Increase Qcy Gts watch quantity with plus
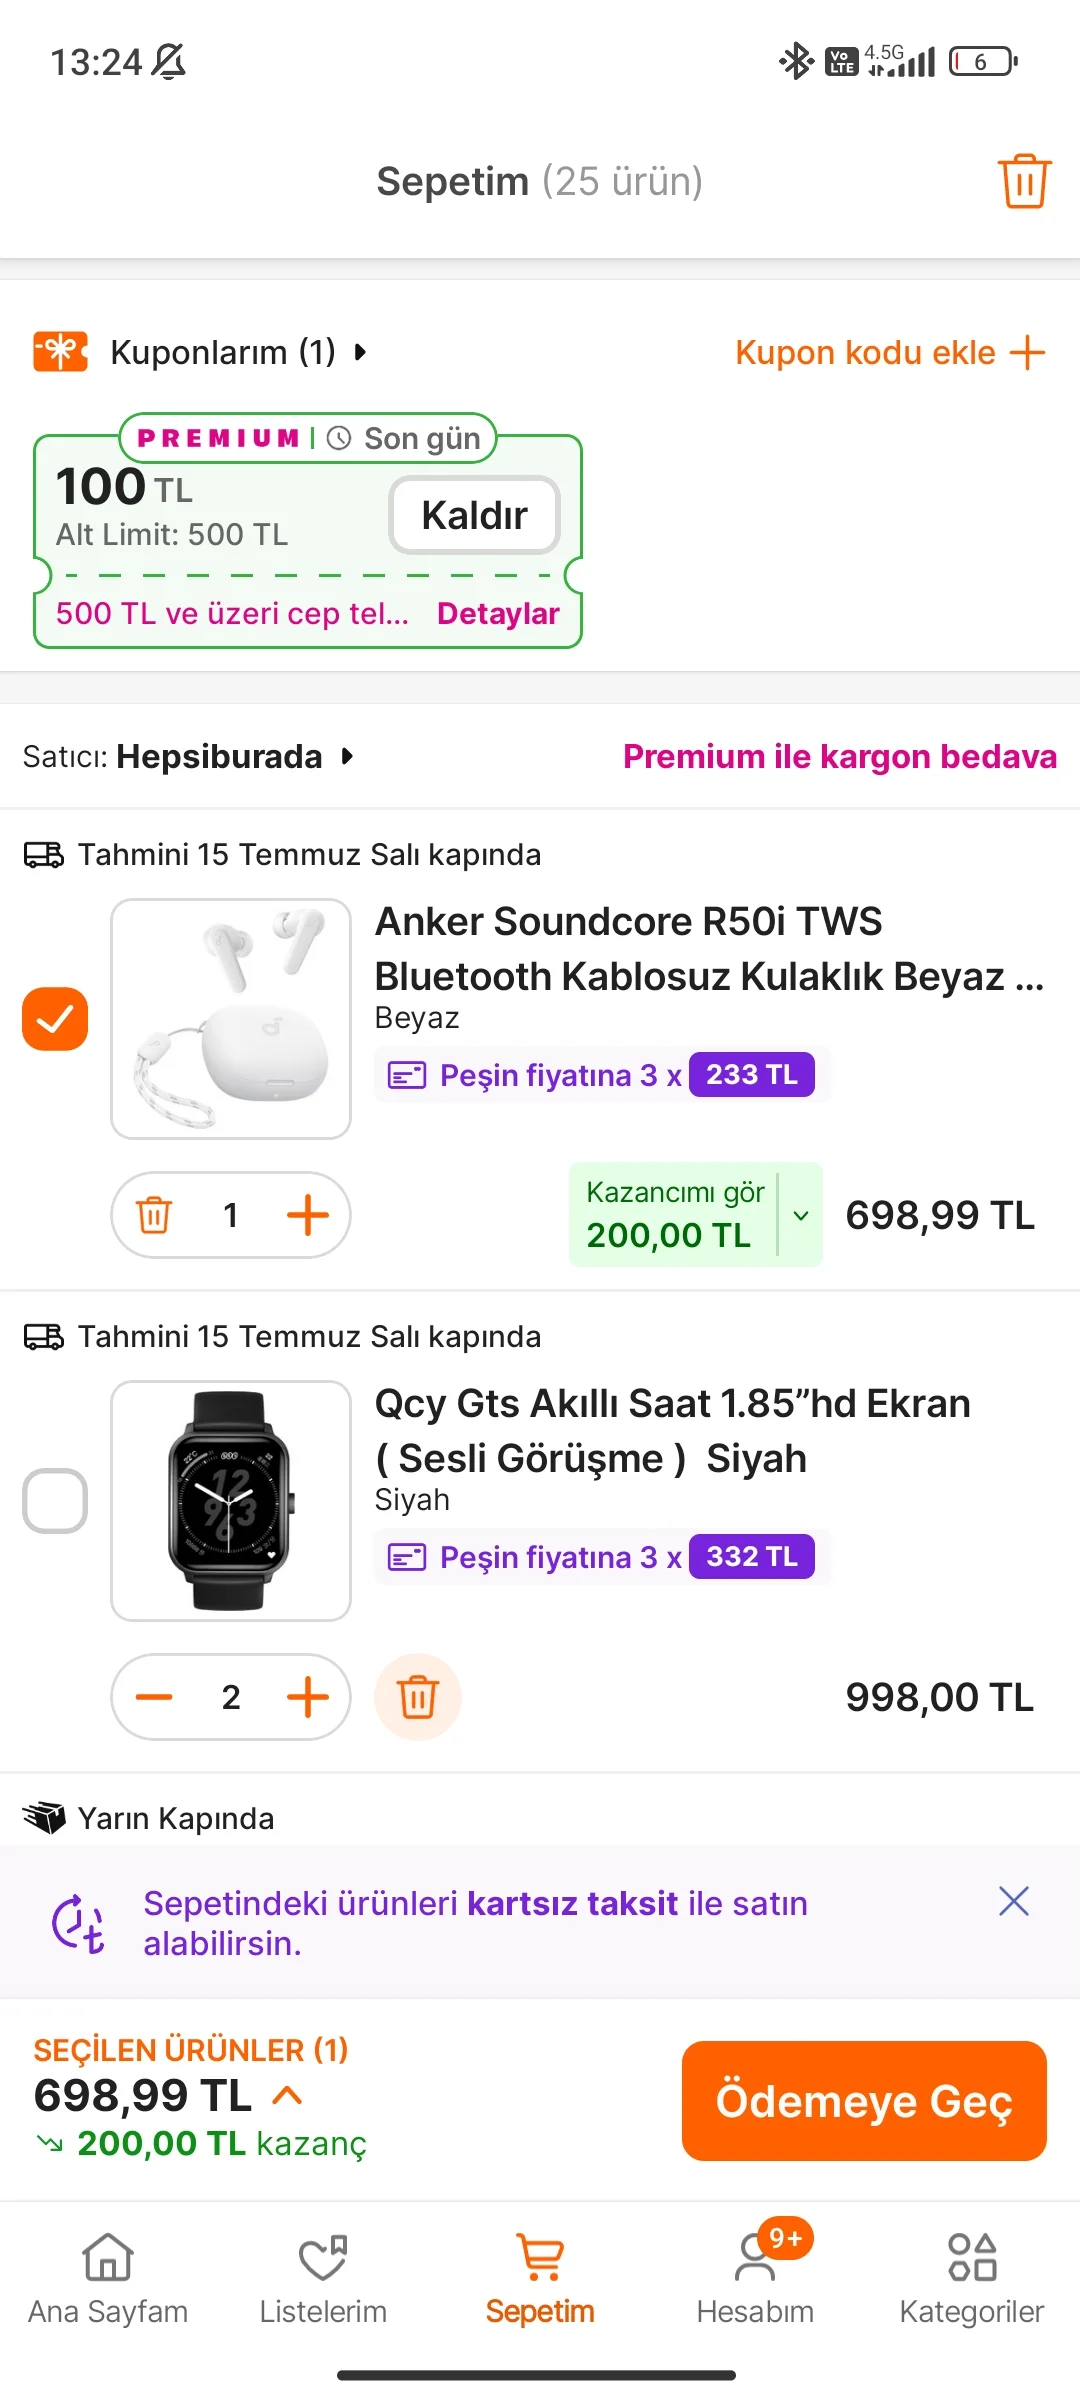Image resolution: width=1080 pixels, height=2400 pixels. click(307, 1697)
